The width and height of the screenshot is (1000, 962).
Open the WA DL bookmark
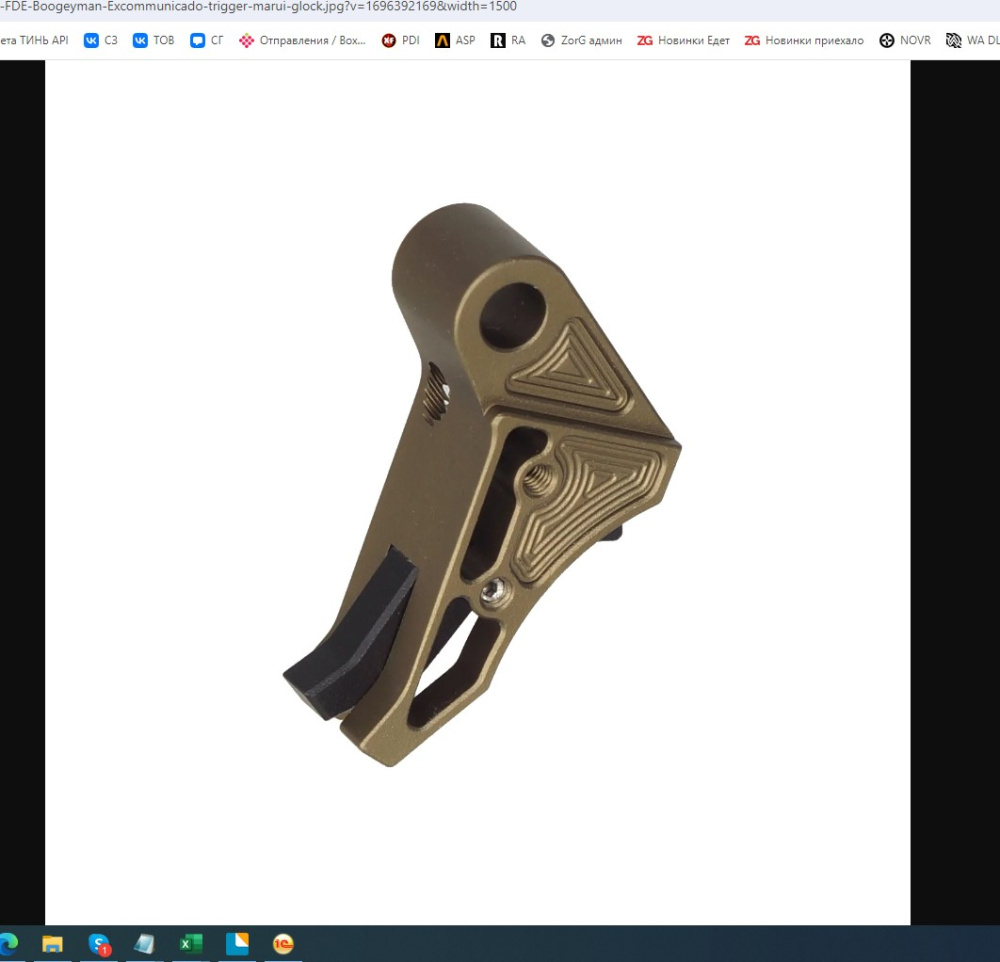pyautogui.click(x=973, y=40)
